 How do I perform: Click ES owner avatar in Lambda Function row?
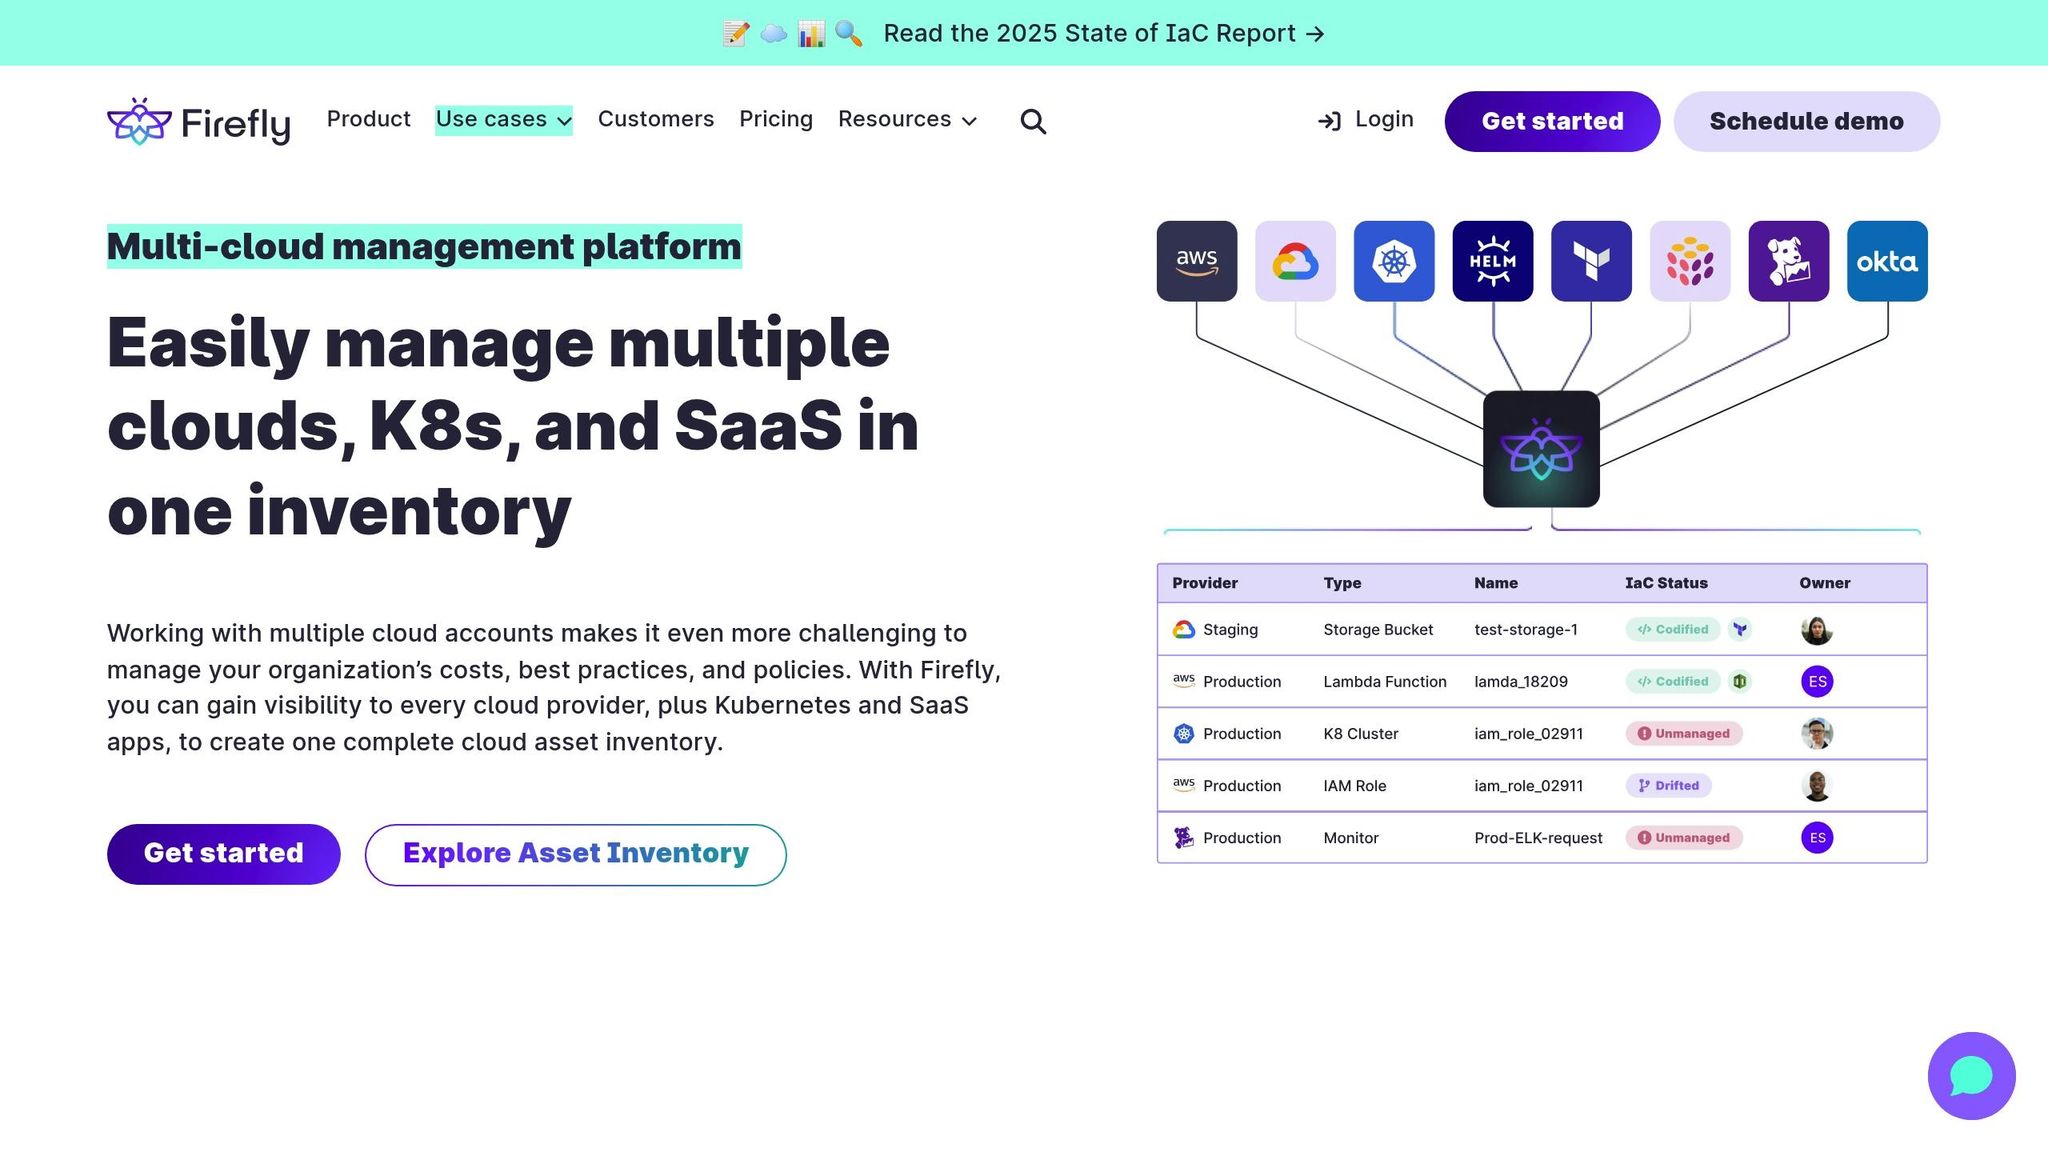(1817, 682)
